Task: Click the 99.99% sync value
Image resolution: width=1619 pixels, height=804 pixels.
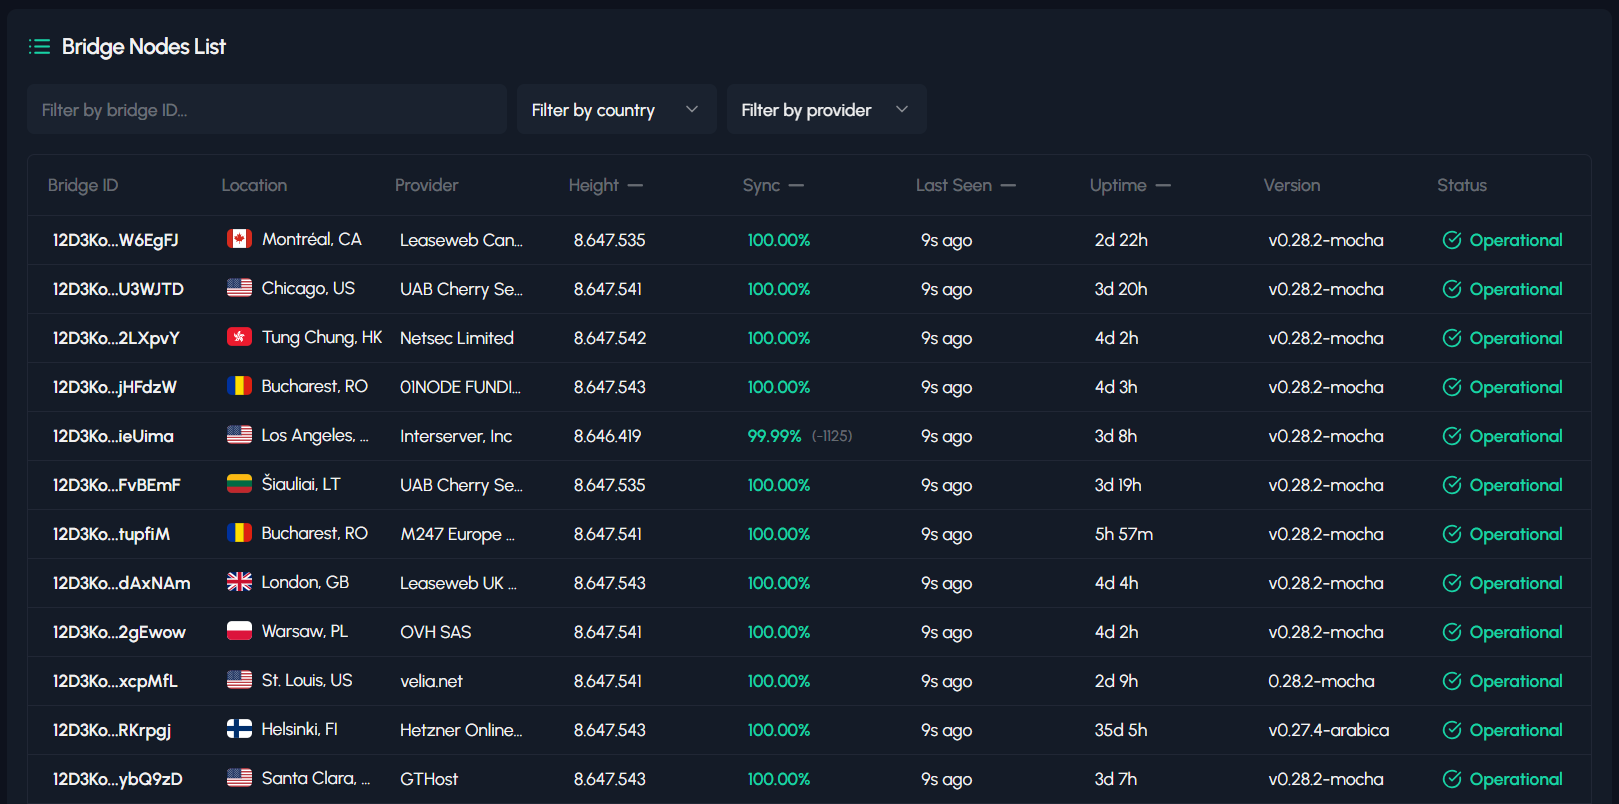Action: 775,436
